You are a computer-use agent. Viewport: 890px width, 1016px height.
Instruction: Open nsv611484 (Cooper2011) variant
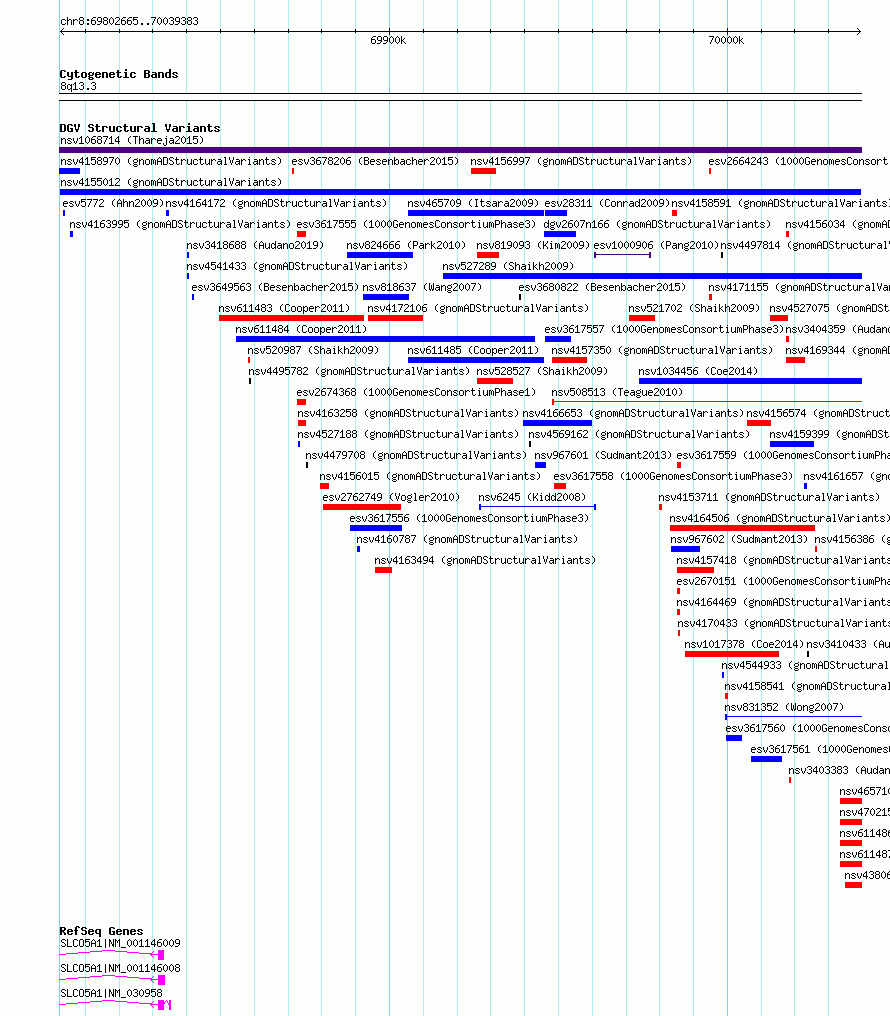point(301,330)
